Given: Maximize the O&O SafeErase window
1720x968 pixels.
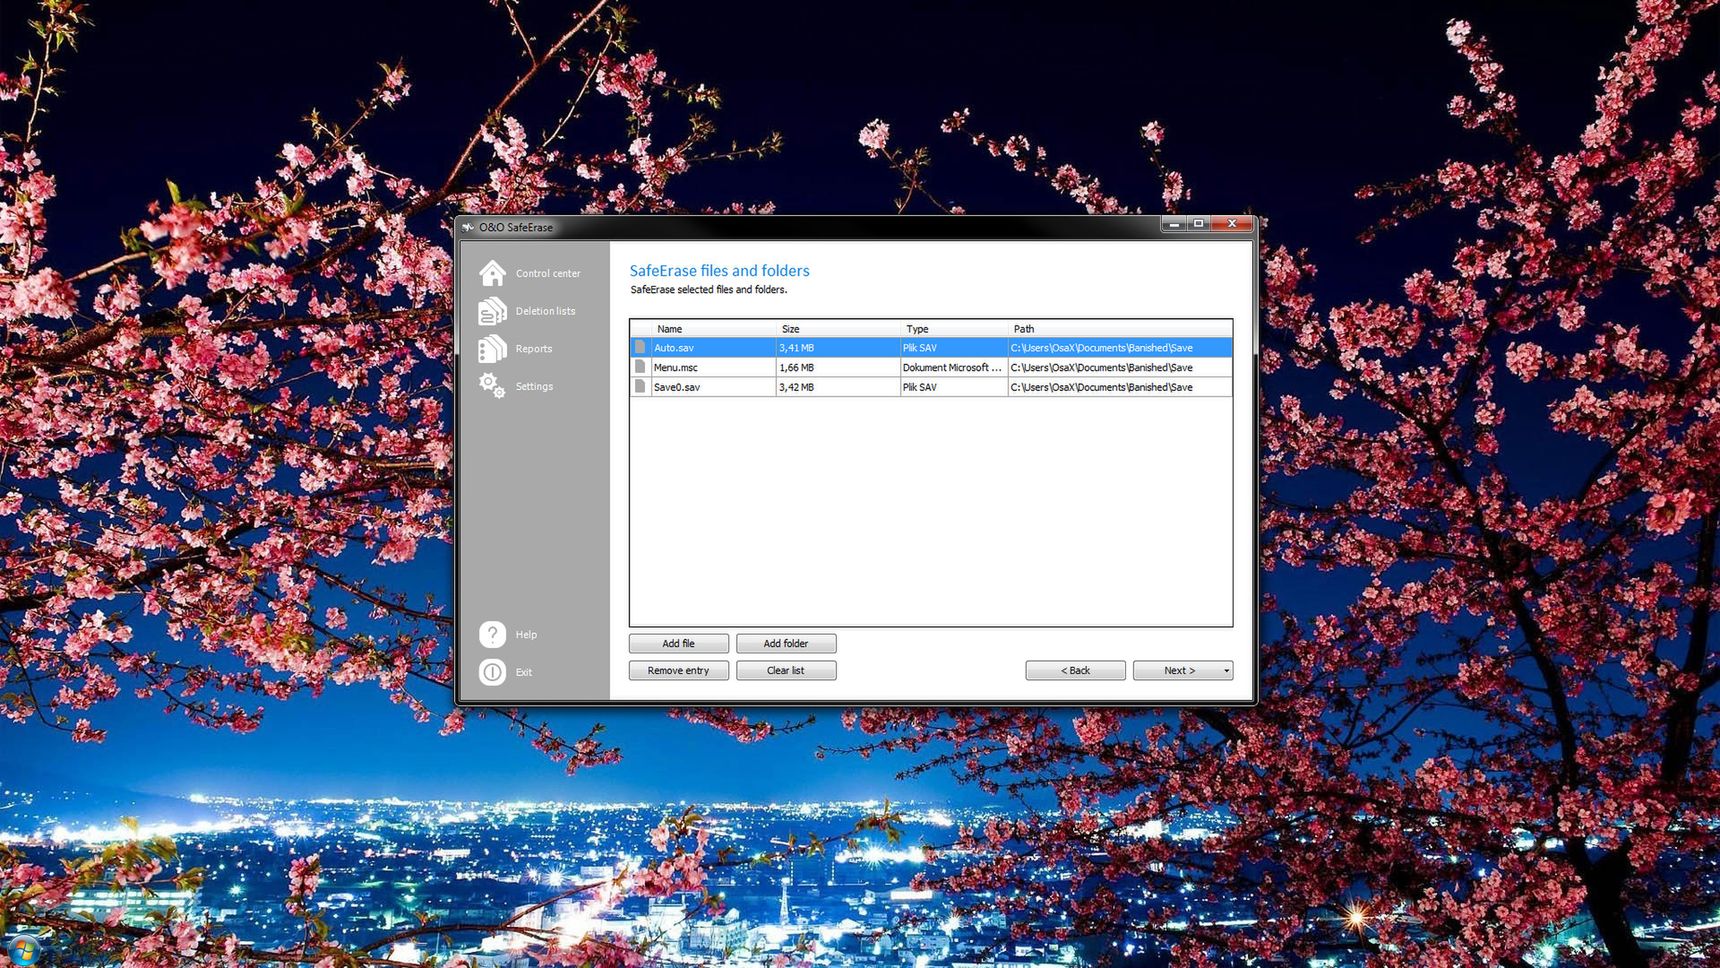Looking at the screenshot, I should (x=1198, y=224).
